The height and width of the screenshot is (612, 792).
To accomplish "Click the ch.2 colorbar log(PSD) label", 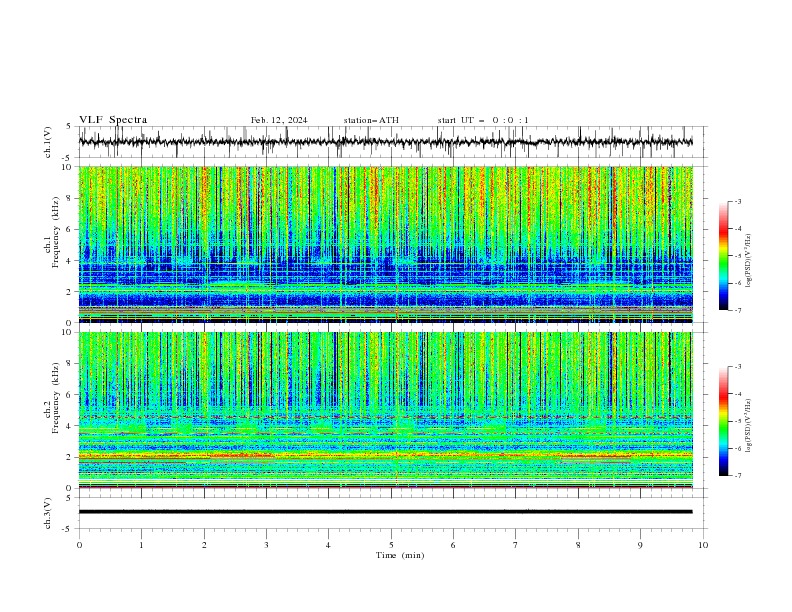I will point(748,425).
